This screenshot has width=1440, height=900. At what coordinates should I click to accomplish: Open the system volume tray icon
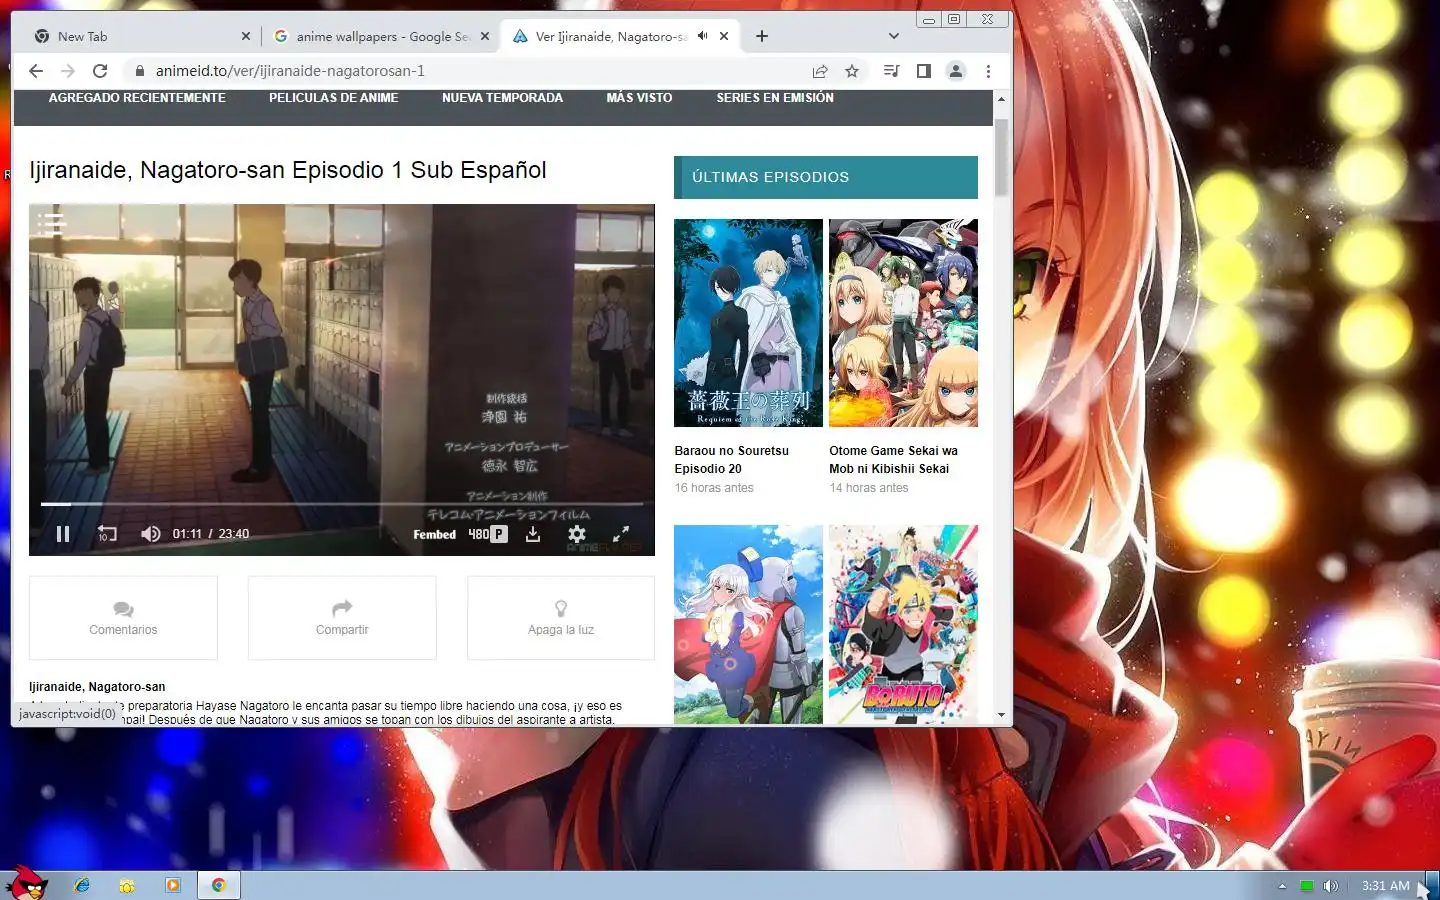point(1331,886)
